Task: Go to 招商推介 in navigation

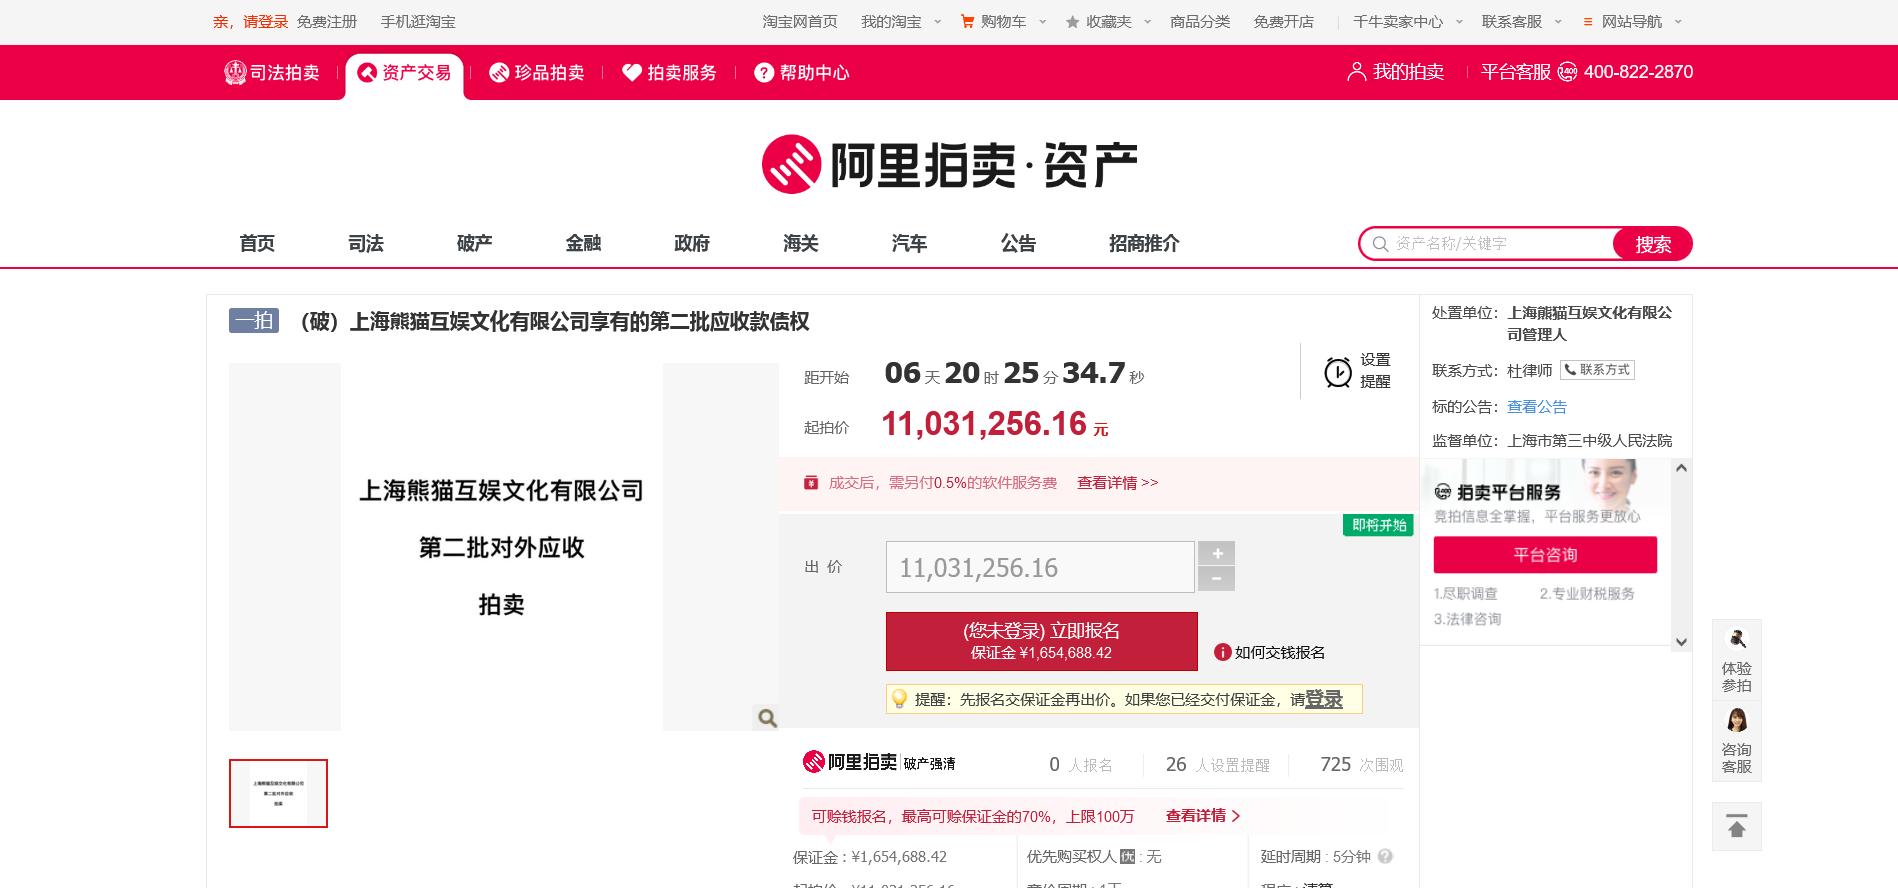Action: pos(1144,243)
